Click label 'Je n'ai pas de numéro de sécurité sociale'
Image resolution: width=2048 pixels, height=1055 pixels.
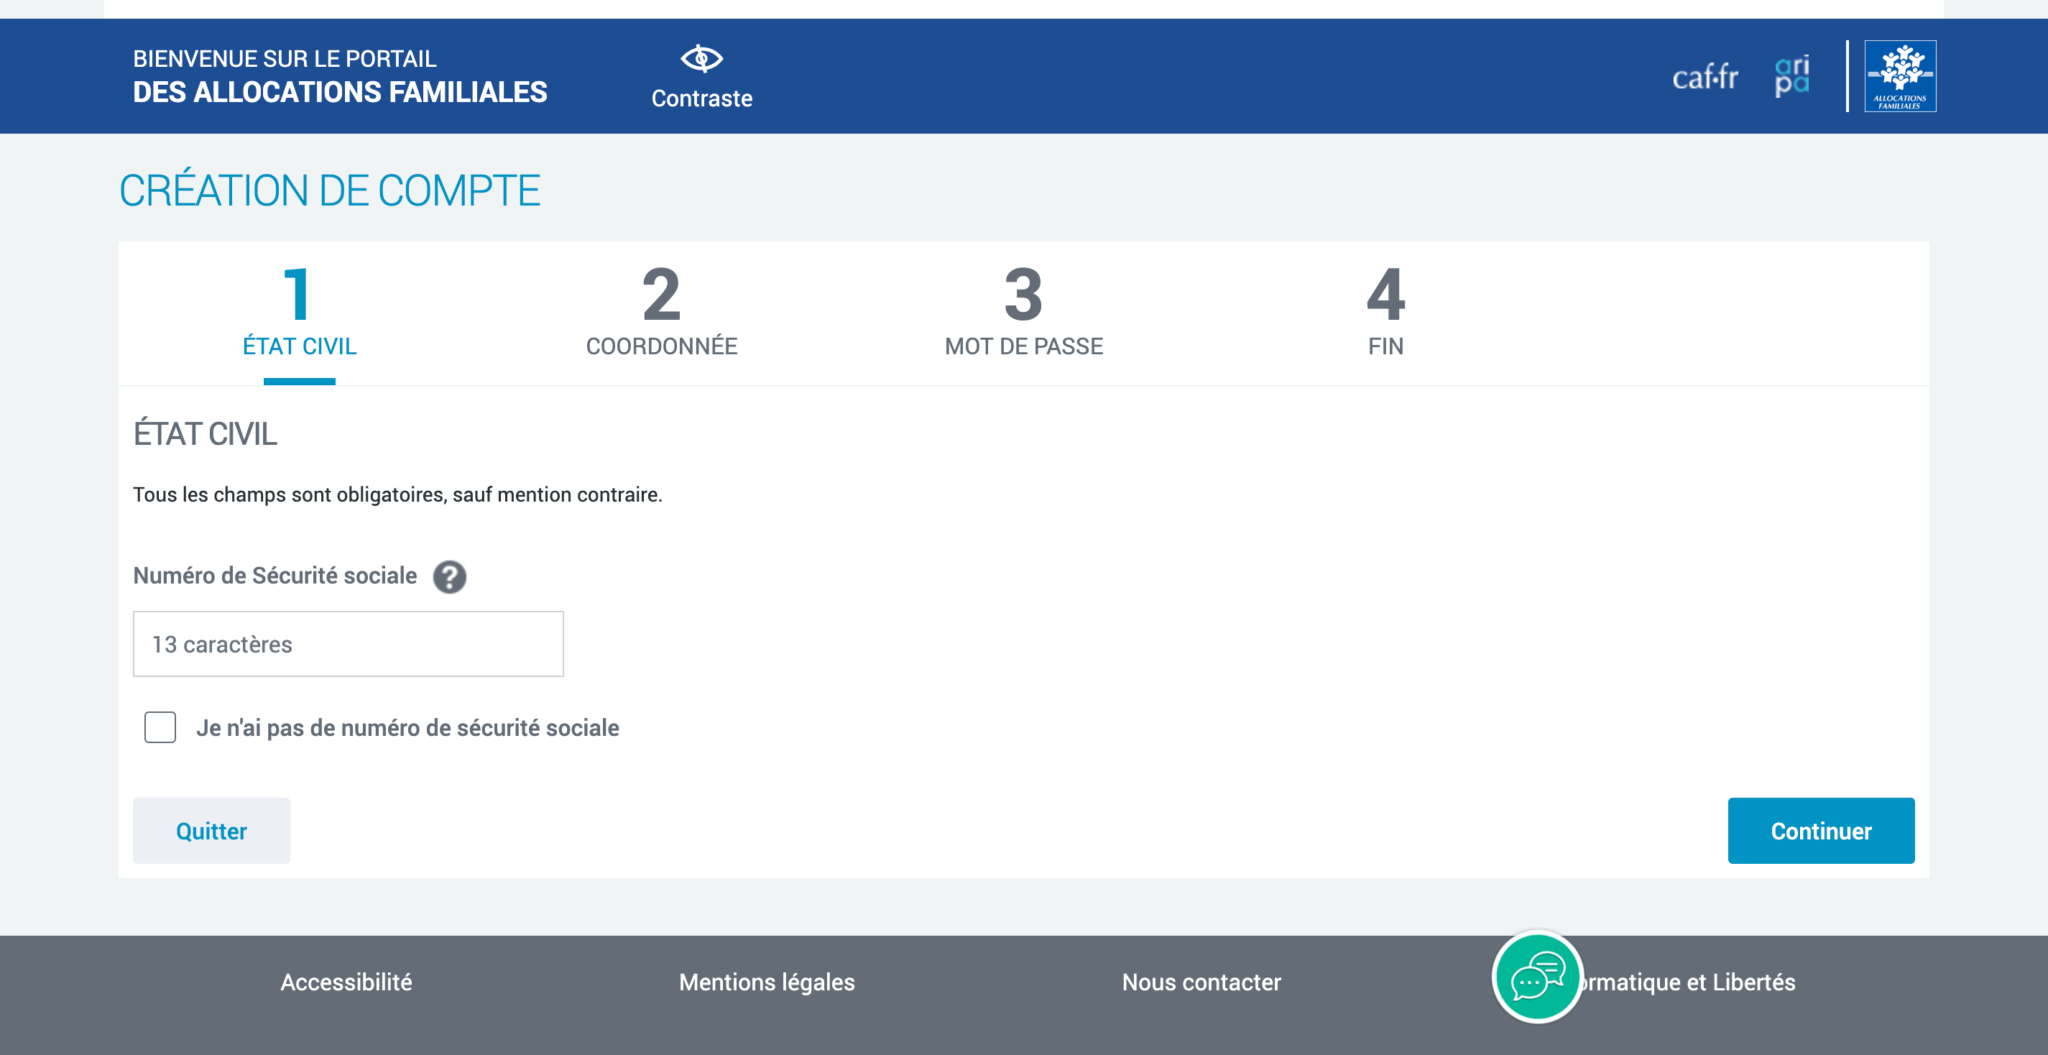tap(407, 728)
